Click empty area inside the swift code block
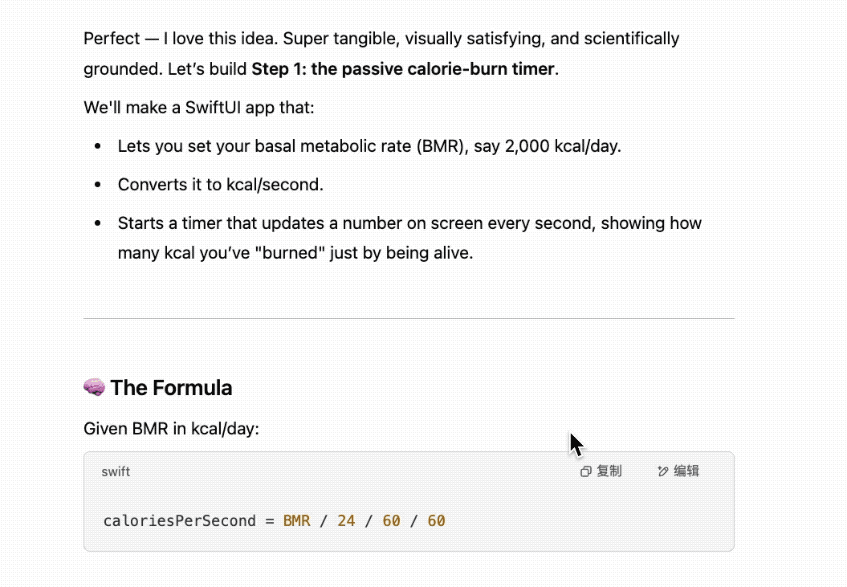The image size is (847, 587). click(583, 521)
